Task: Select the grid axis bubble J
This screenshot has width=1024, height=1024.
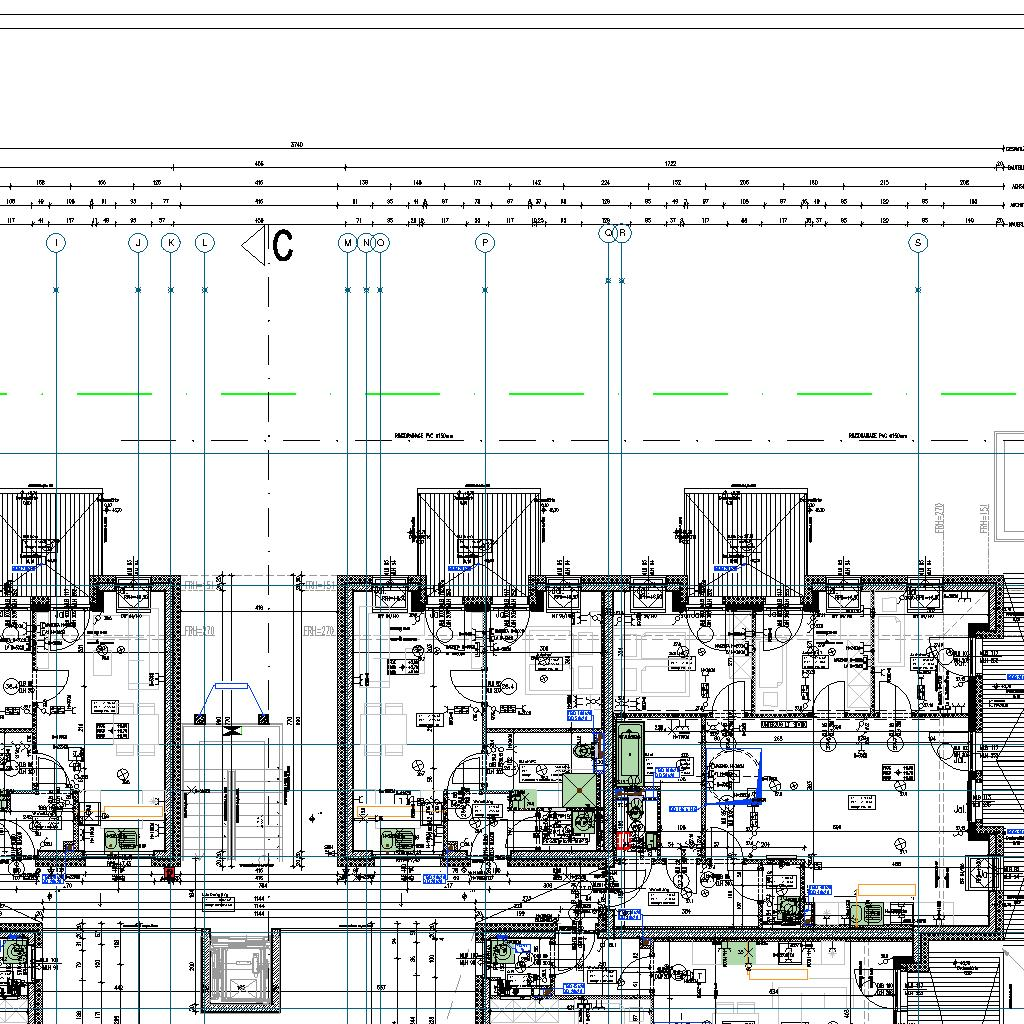Action: coord(138,243)
